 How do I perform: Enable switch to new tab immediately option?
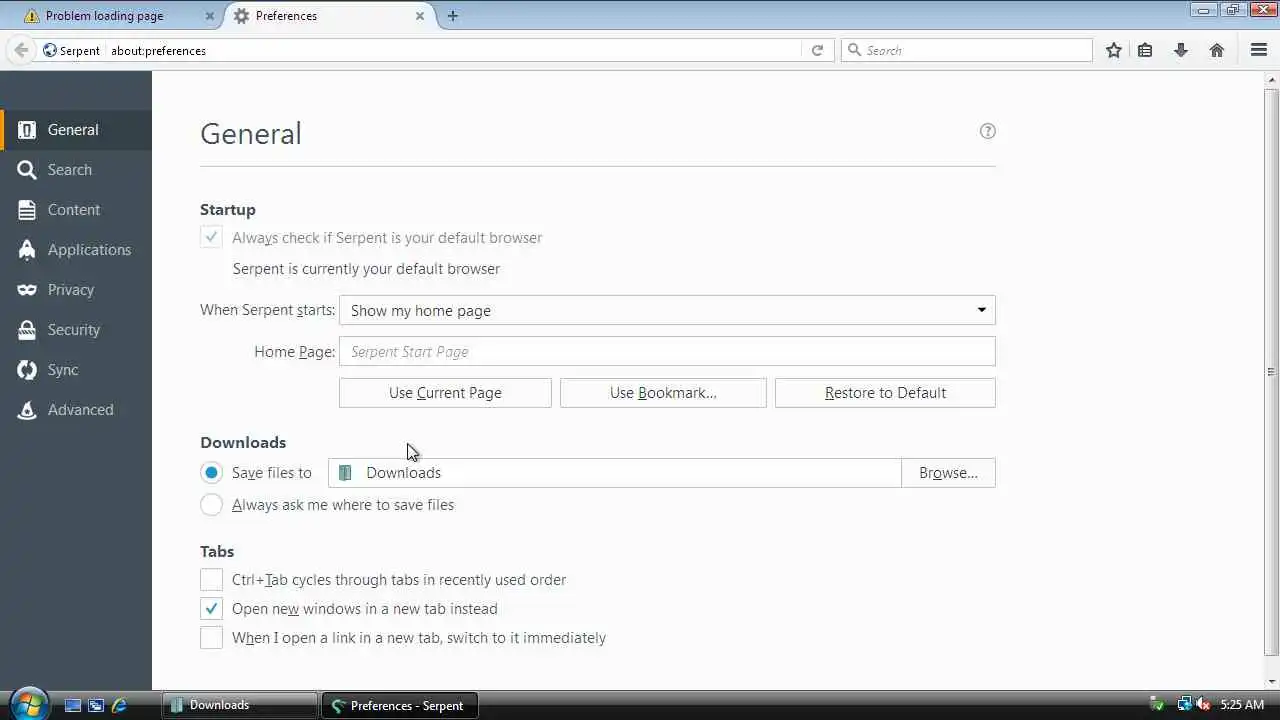(x=211, y=637)
